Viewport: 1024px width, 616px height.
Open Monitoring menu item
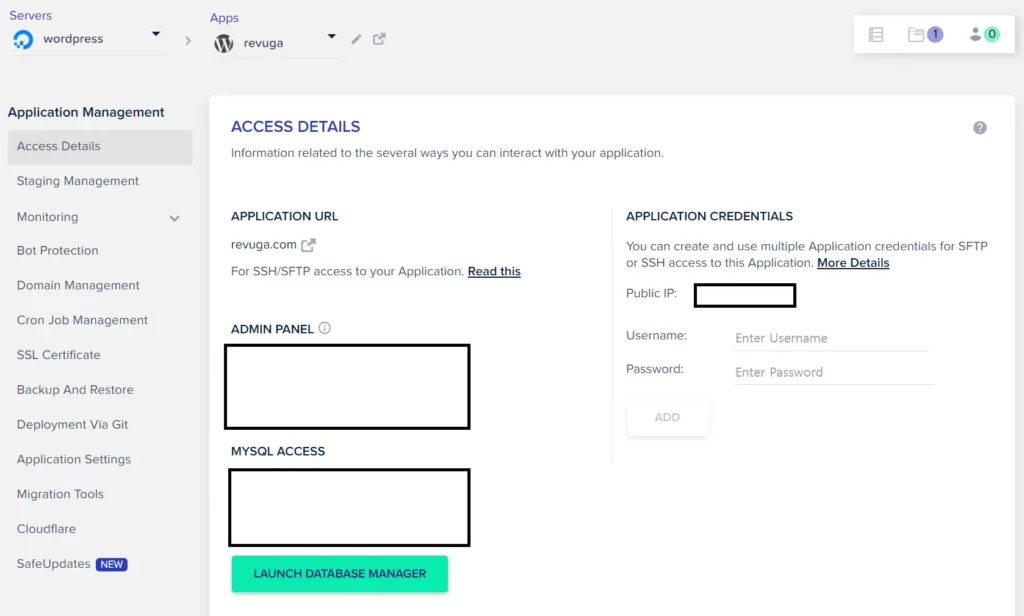coord(47,217)
